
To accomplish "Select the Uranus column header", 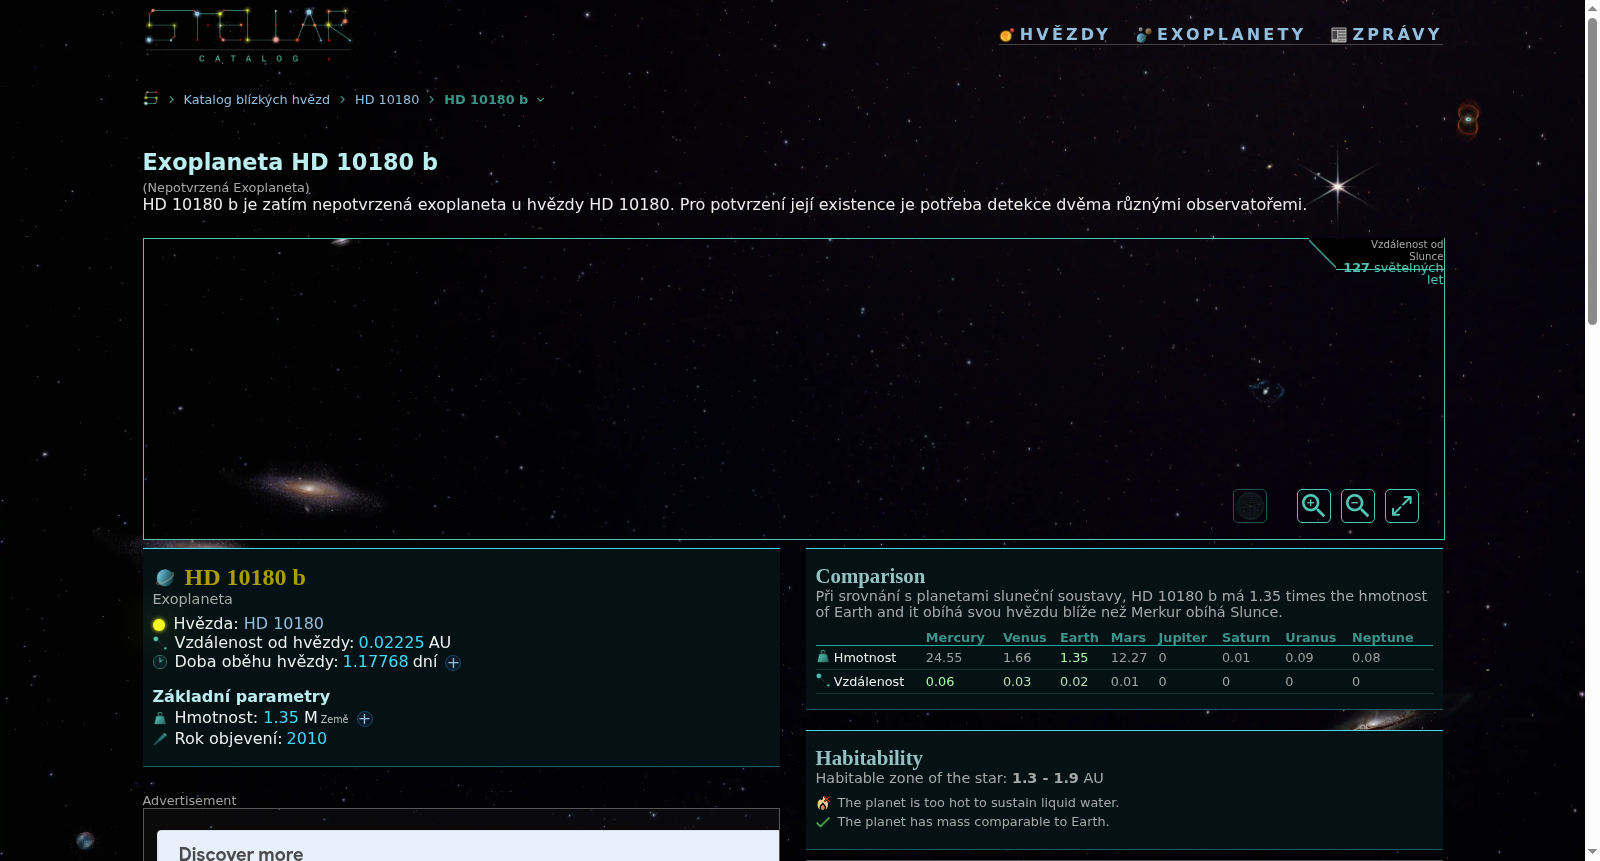I will click(x=1311, y=638).
